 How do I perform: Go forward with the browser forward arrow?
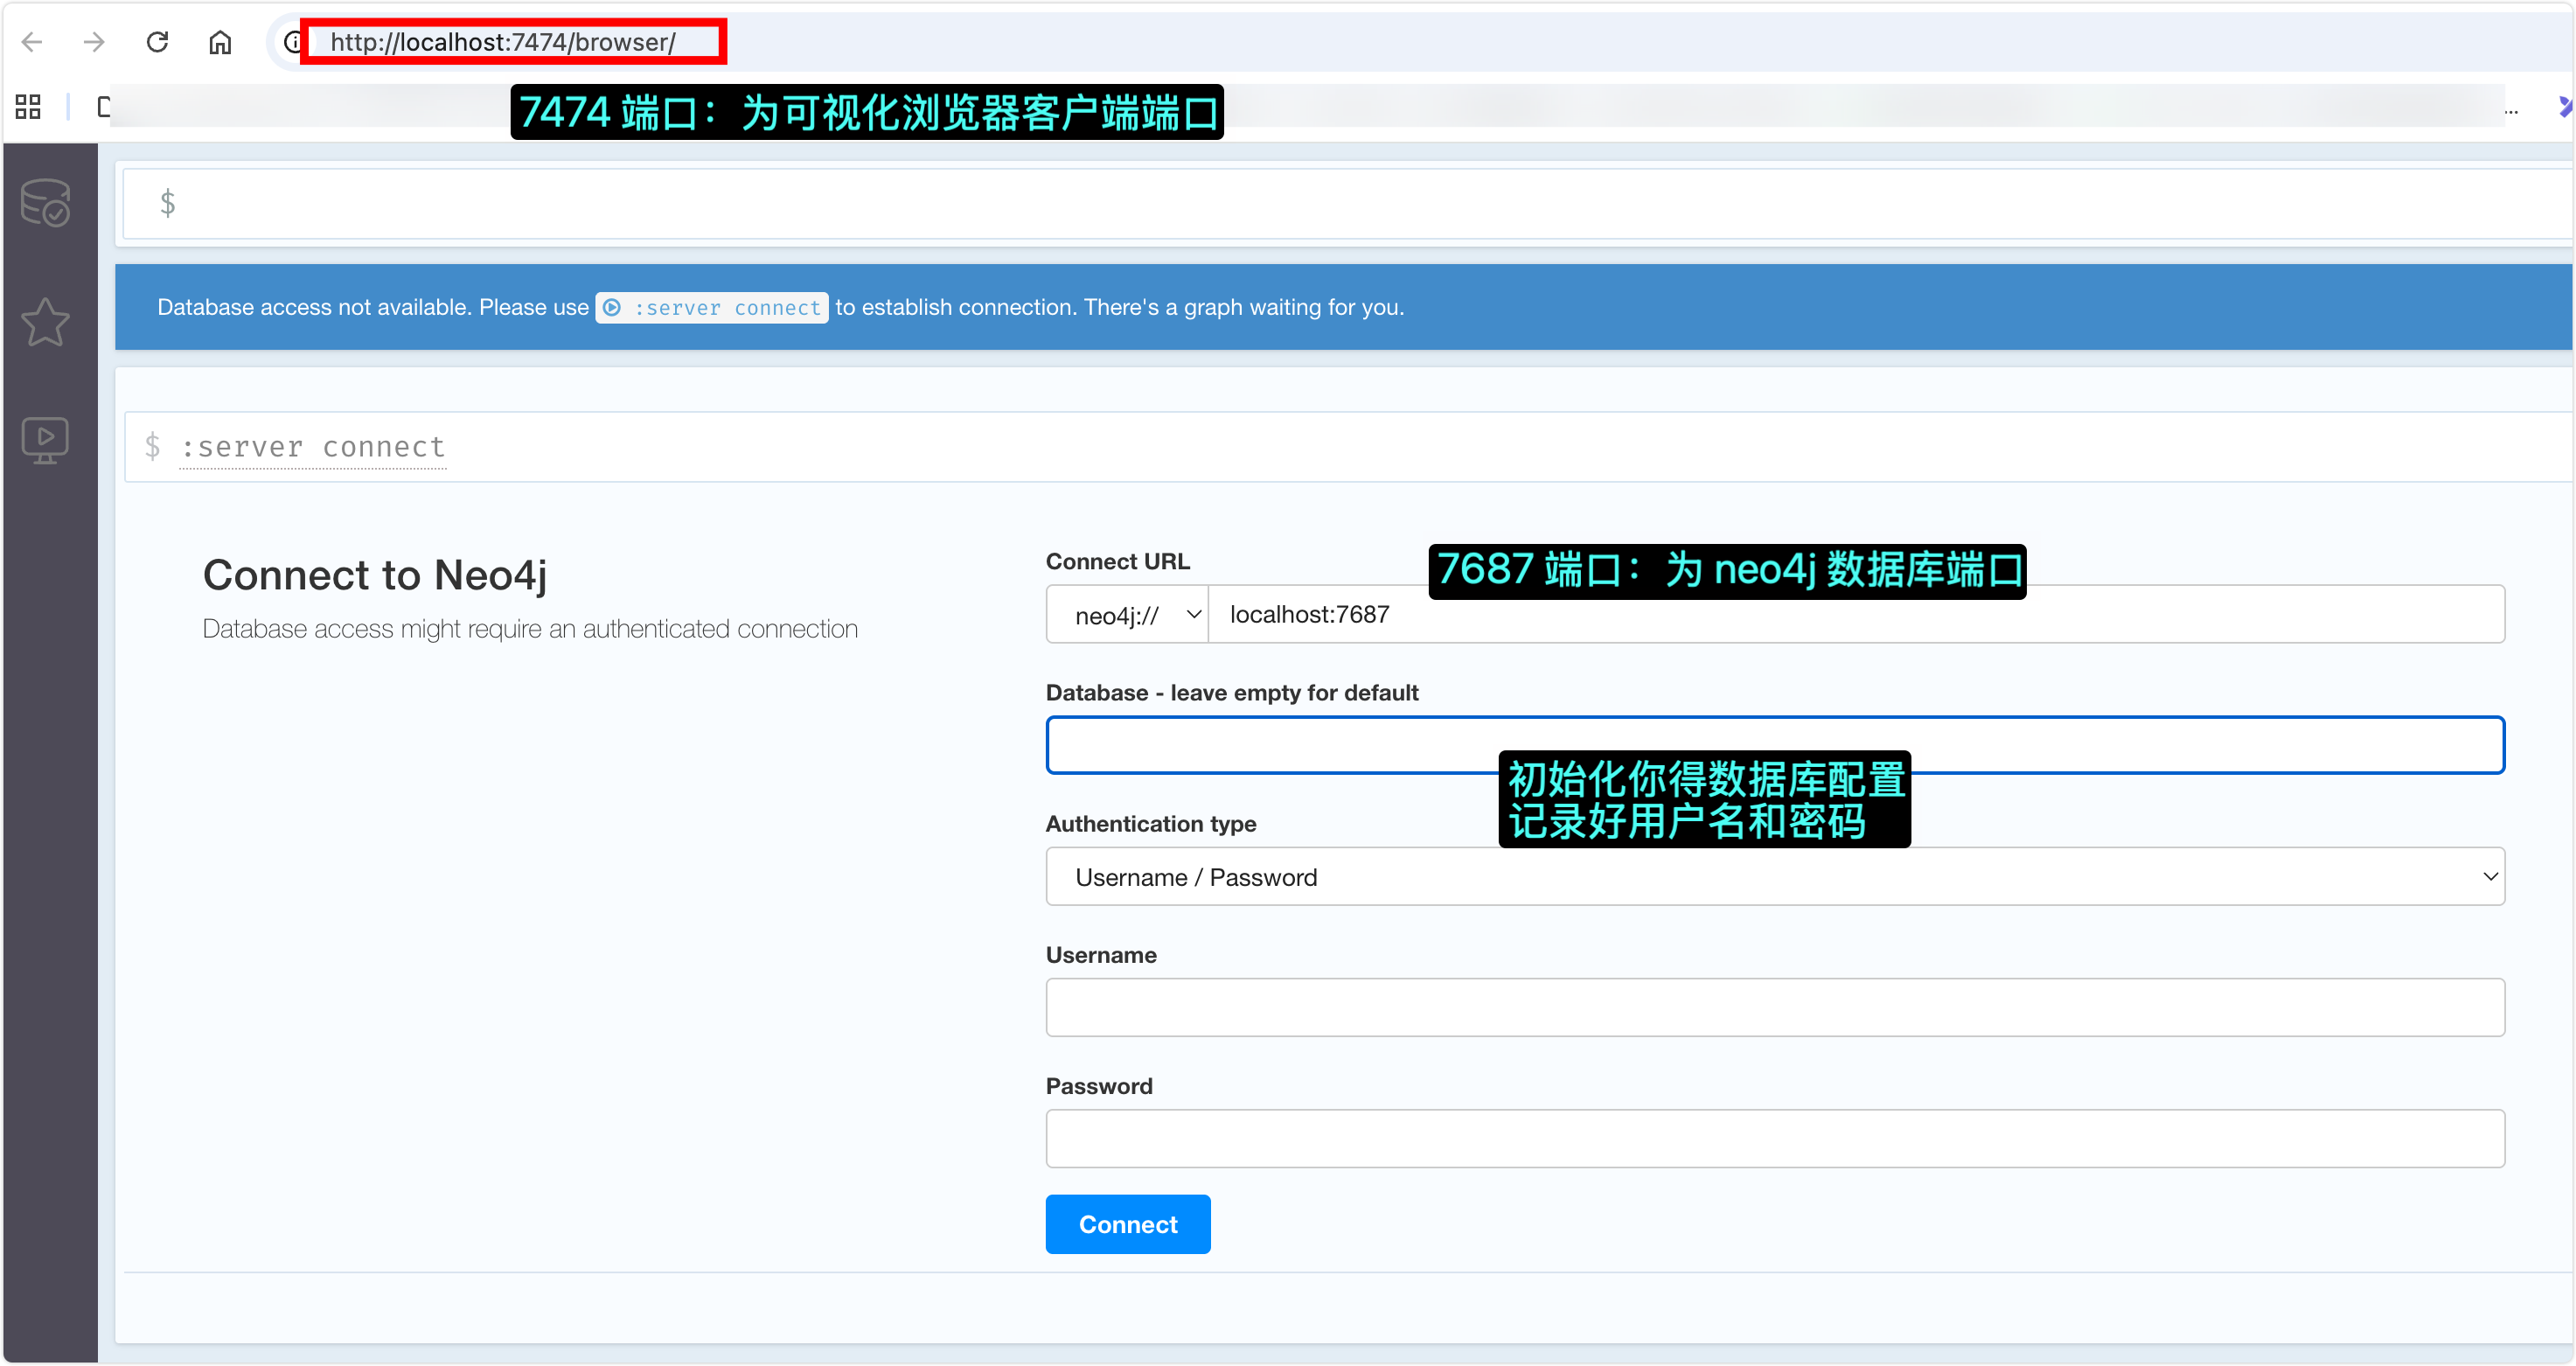pyautogui.click(x=94, y=42)
